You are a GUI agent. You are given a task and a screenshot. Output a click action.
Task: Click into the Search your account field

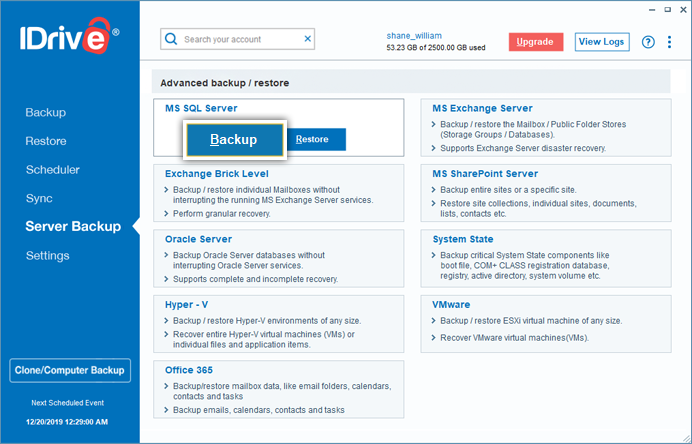click(x=237, y=39)
